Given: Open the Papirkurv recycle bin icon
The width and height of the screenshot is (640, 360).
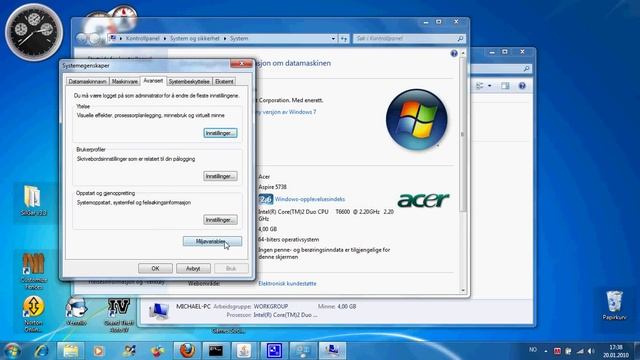Looking at the screenshot, I should coord(614,305).
